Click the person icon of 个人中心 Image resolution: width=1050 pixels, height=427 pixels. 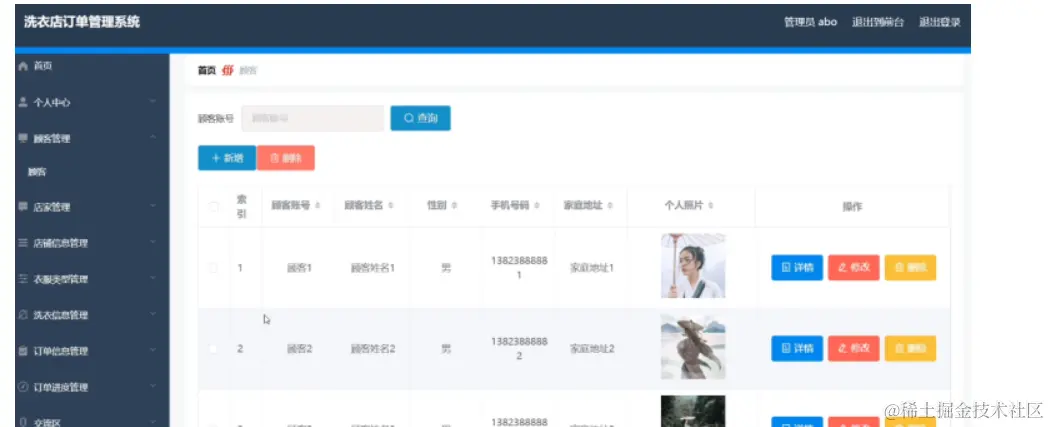[23, 102]
